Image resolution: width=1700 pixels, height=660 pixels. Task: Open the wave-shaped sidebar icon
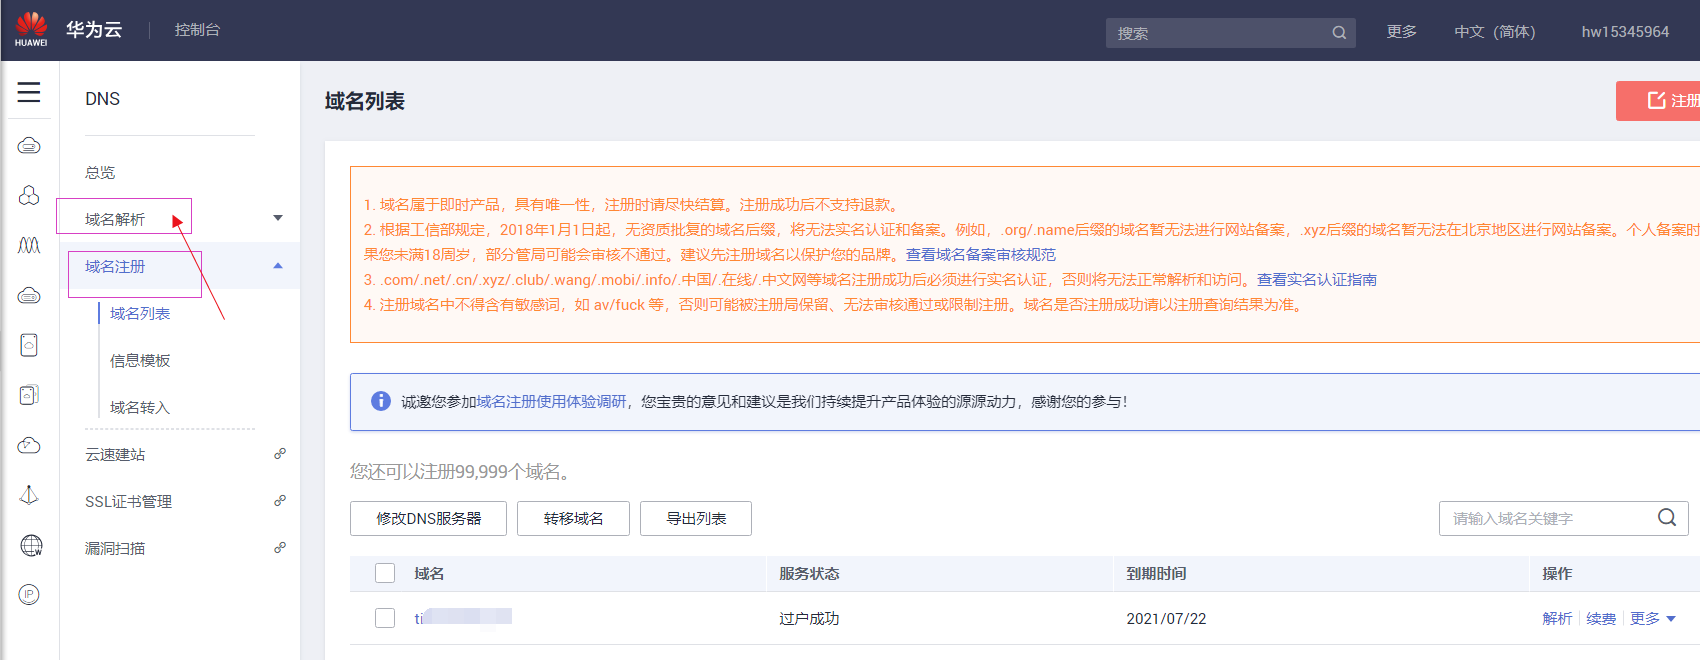tap(29, 245)
